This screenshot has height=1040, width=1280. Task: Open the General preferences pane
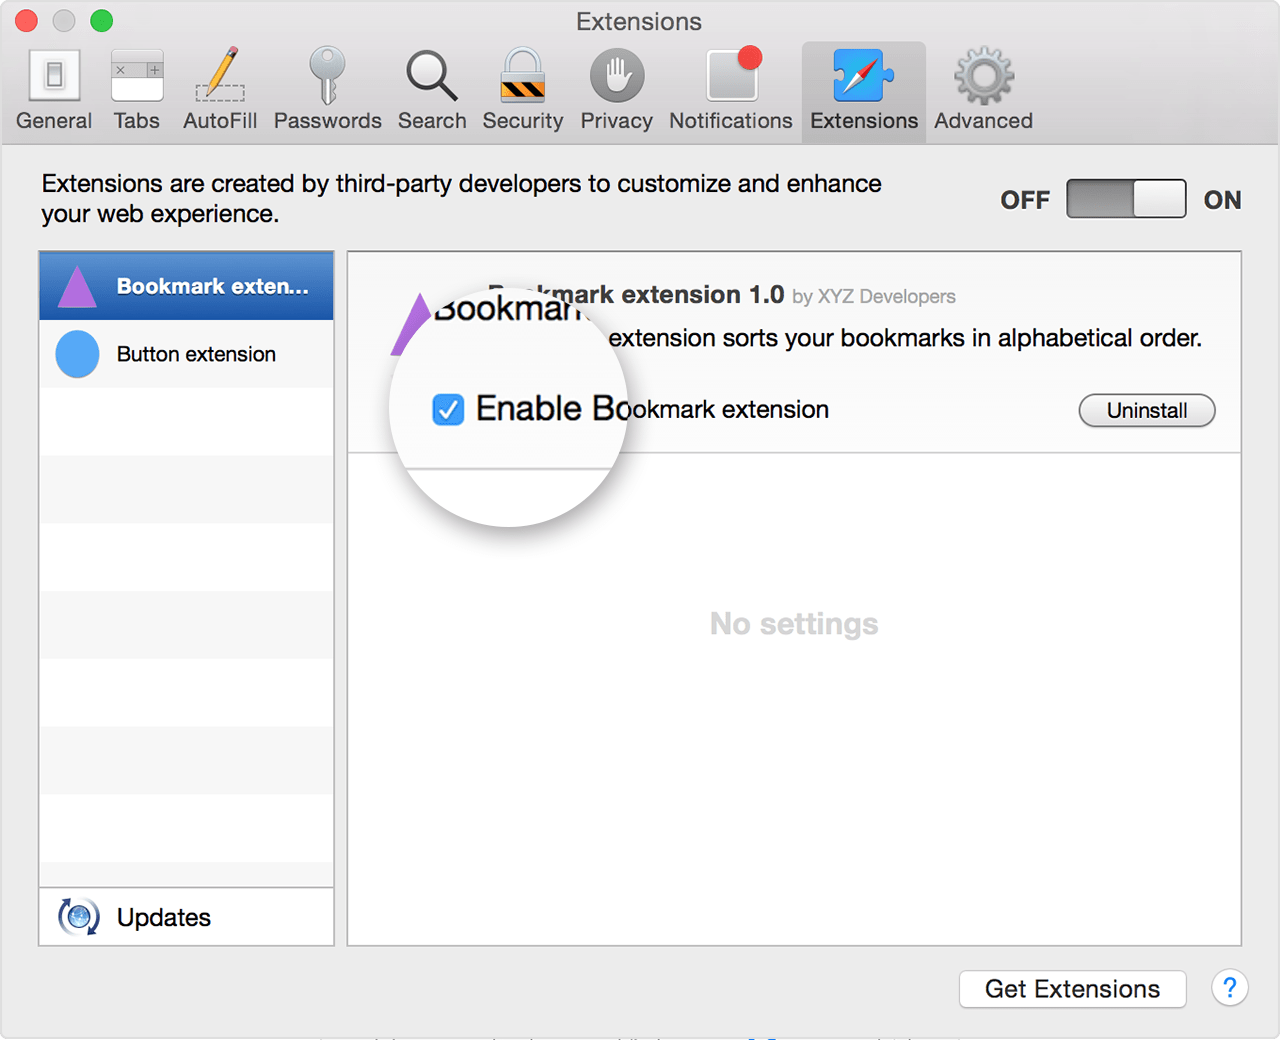click(54, 91)
